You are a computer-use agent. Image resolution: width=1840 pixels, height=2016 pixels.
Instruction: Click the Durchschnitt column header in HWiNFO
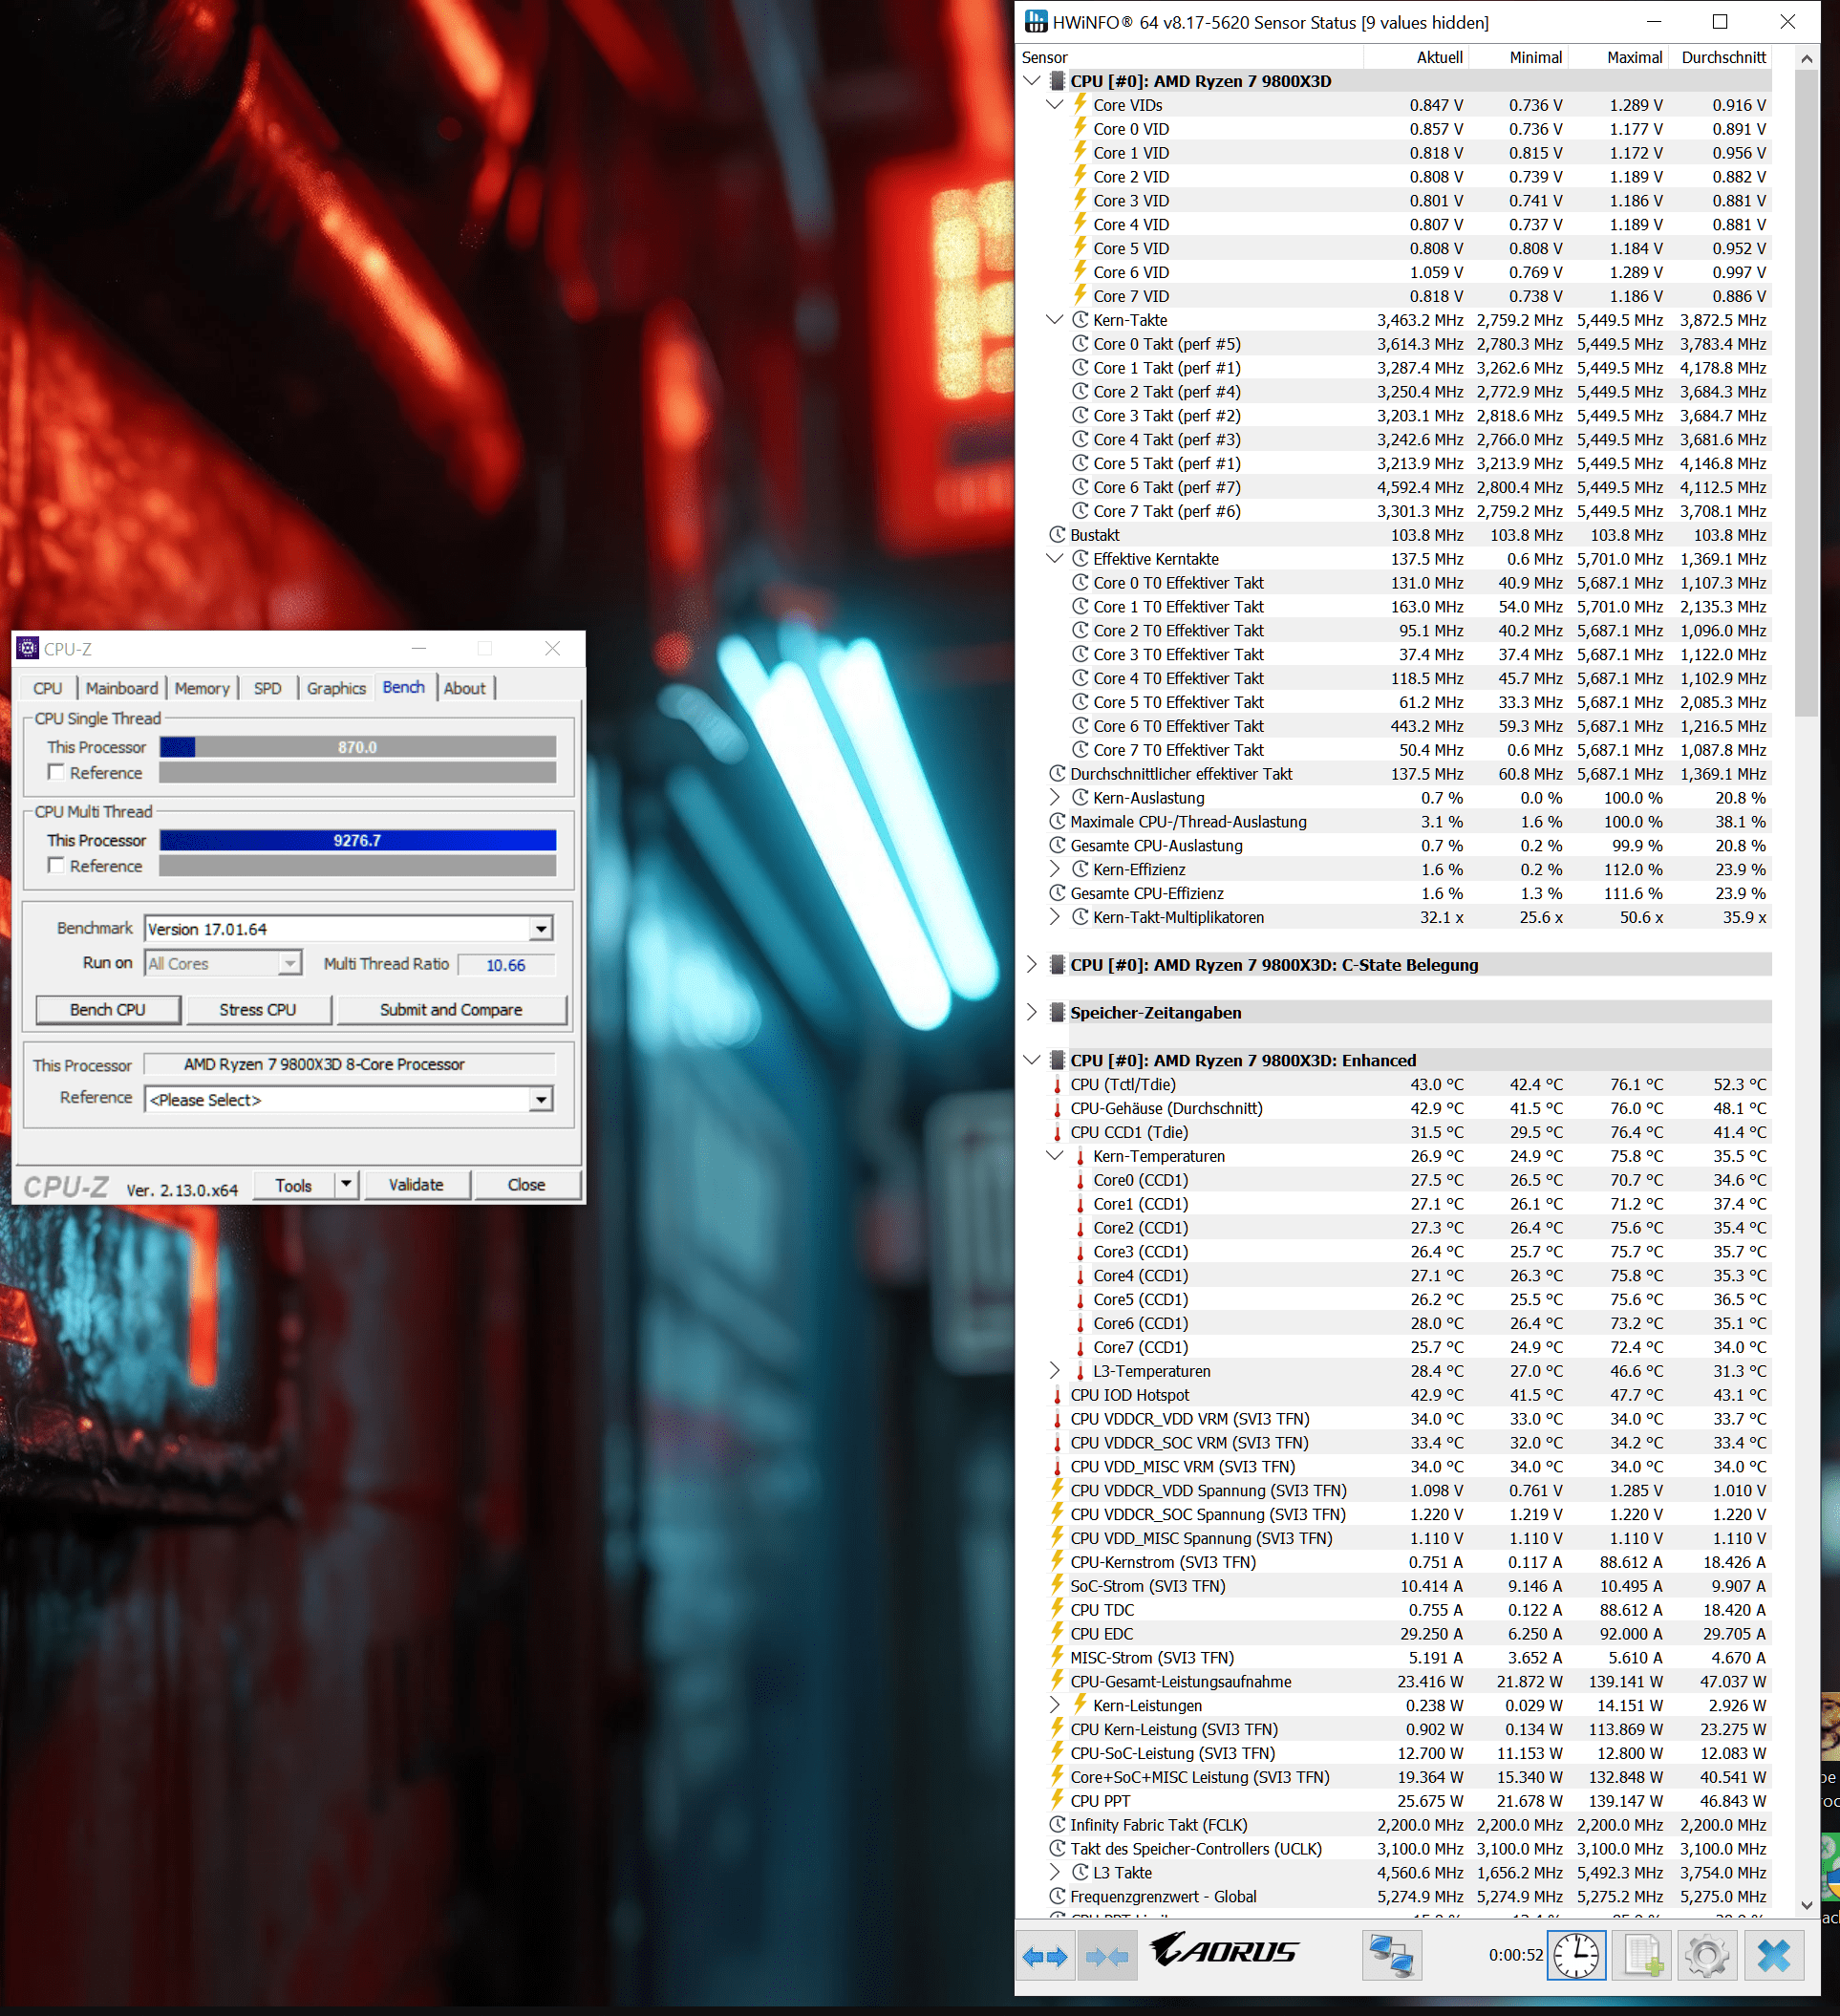(x=1720, y=57)
